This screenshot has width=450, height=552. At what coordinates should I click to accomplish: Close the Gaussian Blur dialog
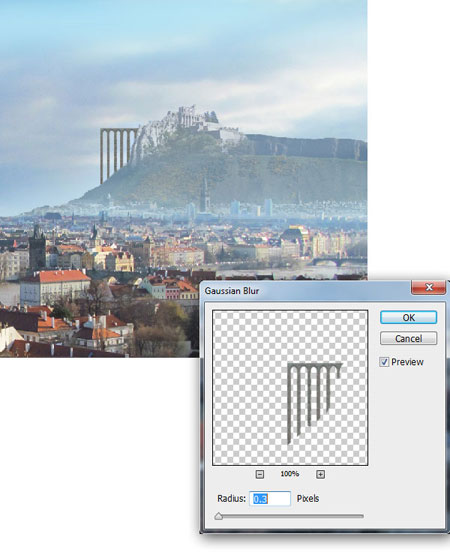click(429, 287)
